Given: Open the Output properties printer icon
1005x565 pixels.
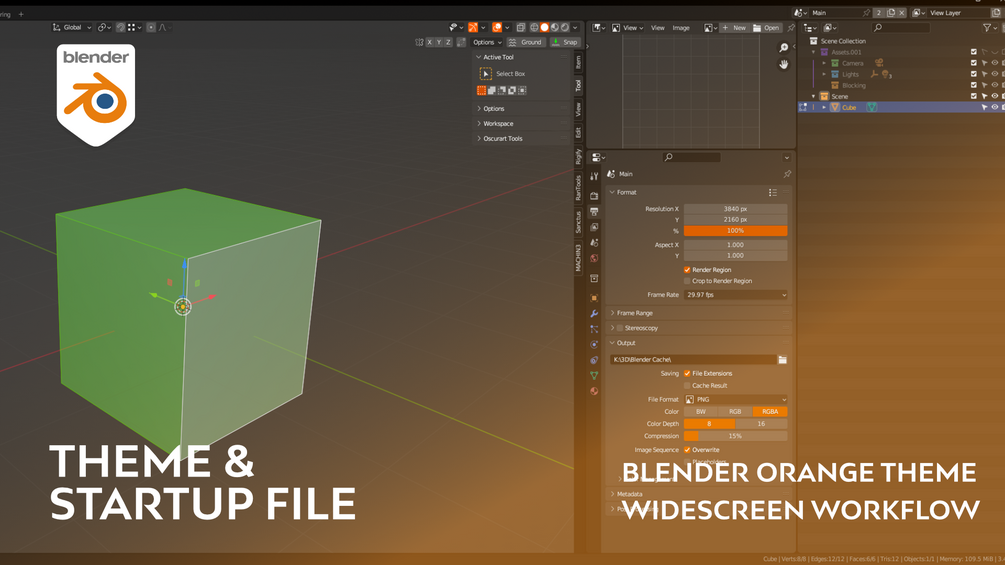Looking at the screenshot, I should tap(594, 211).
